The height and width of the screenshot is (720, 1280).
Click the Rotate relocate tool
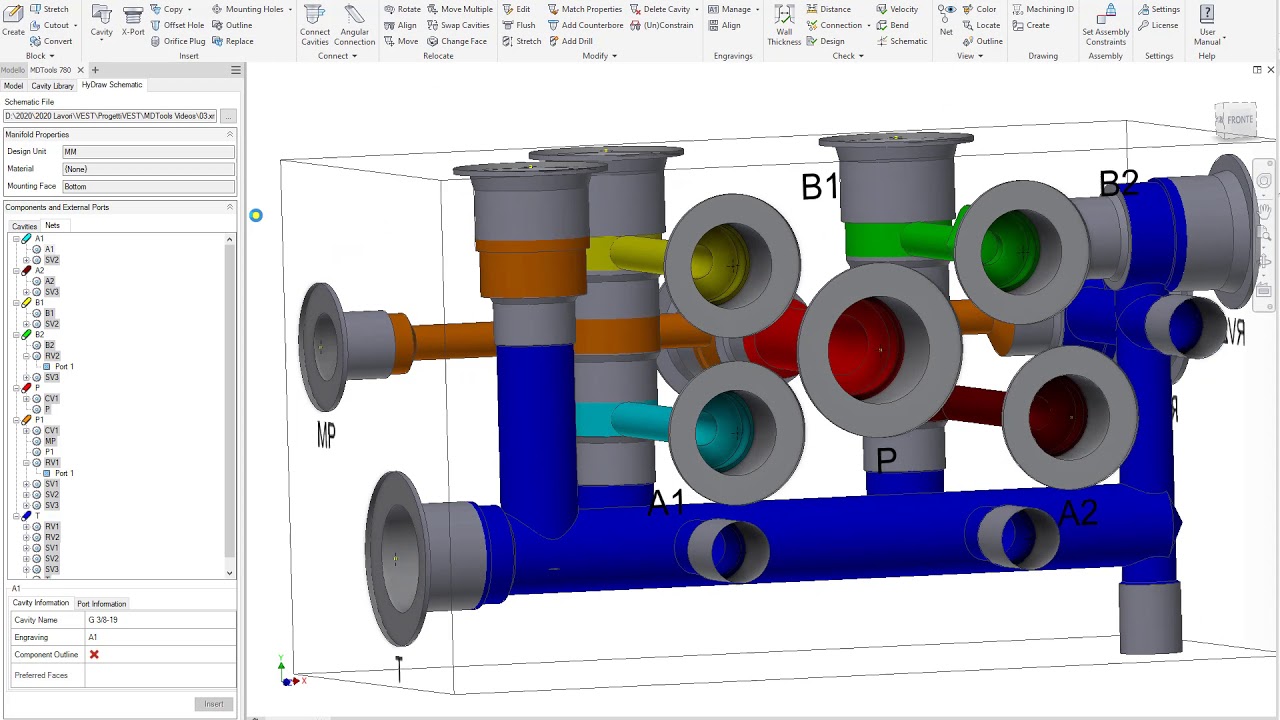coord(402,9)
